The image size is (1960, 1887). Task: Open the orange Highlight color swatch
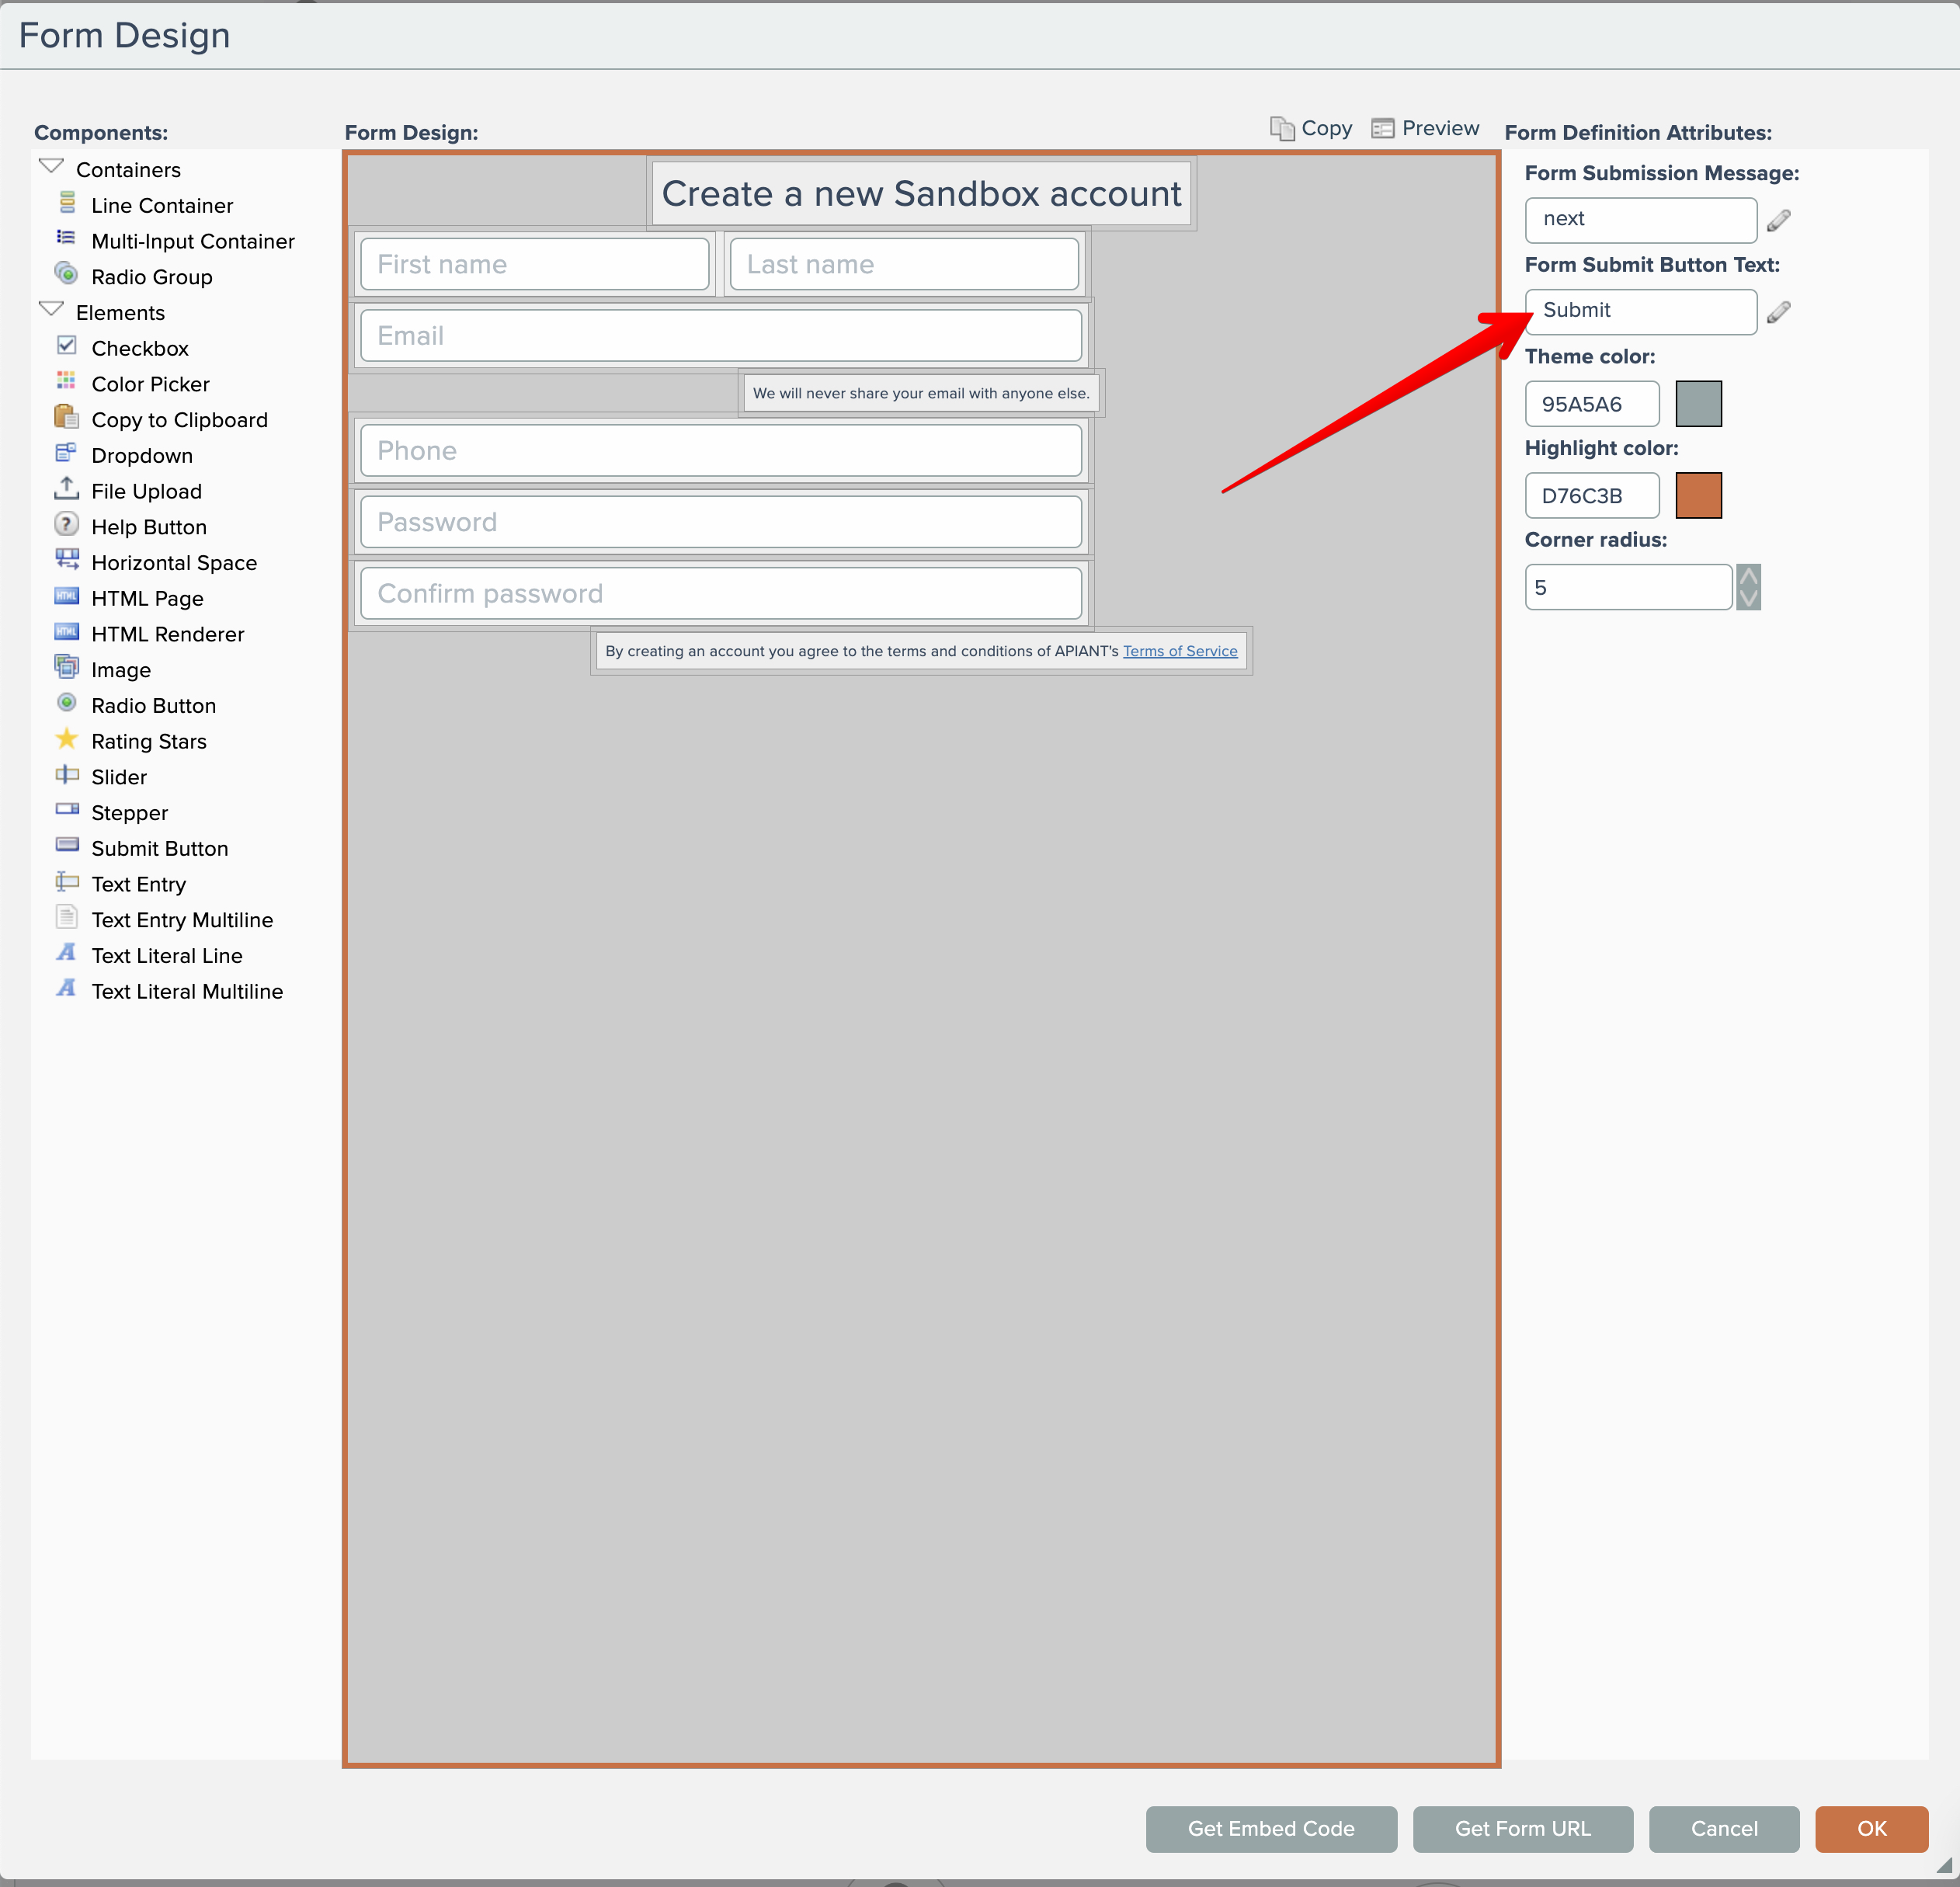tap(1697, 495)
